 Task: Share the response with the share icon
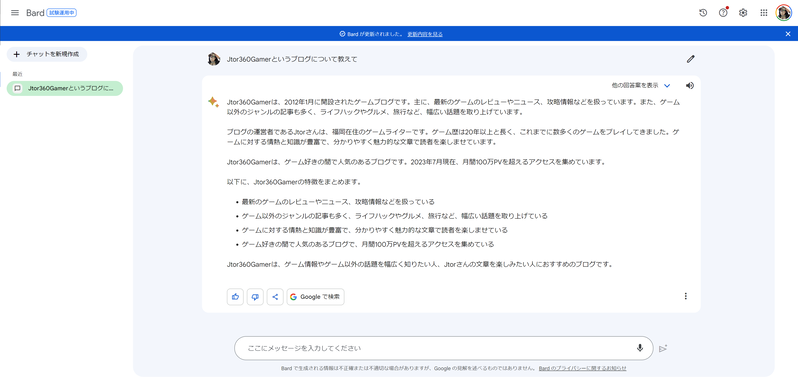275,297
